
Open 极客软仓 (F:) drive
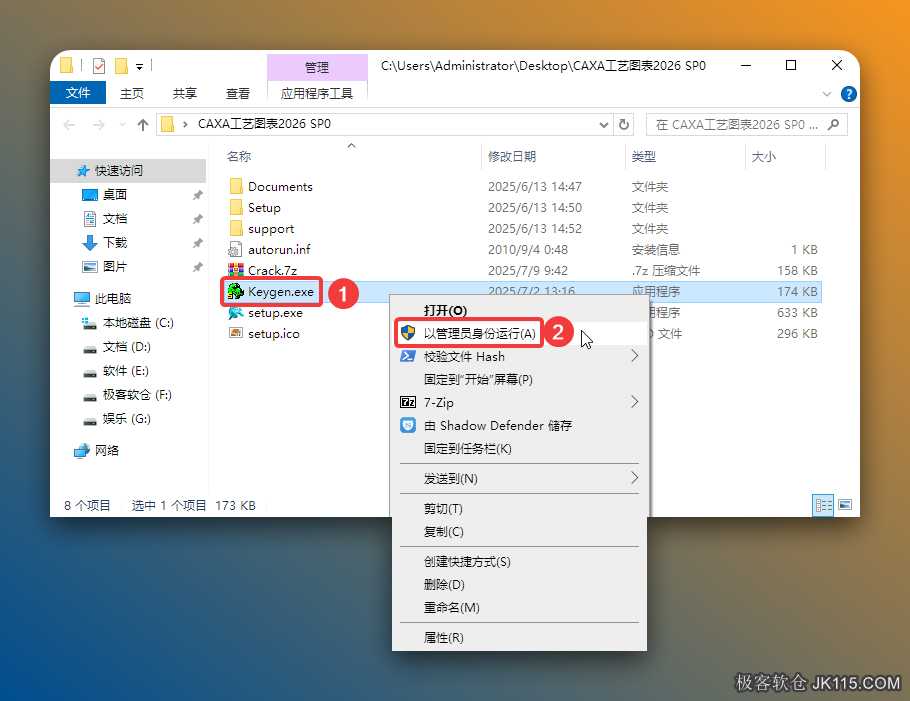(x=137, y=395)
